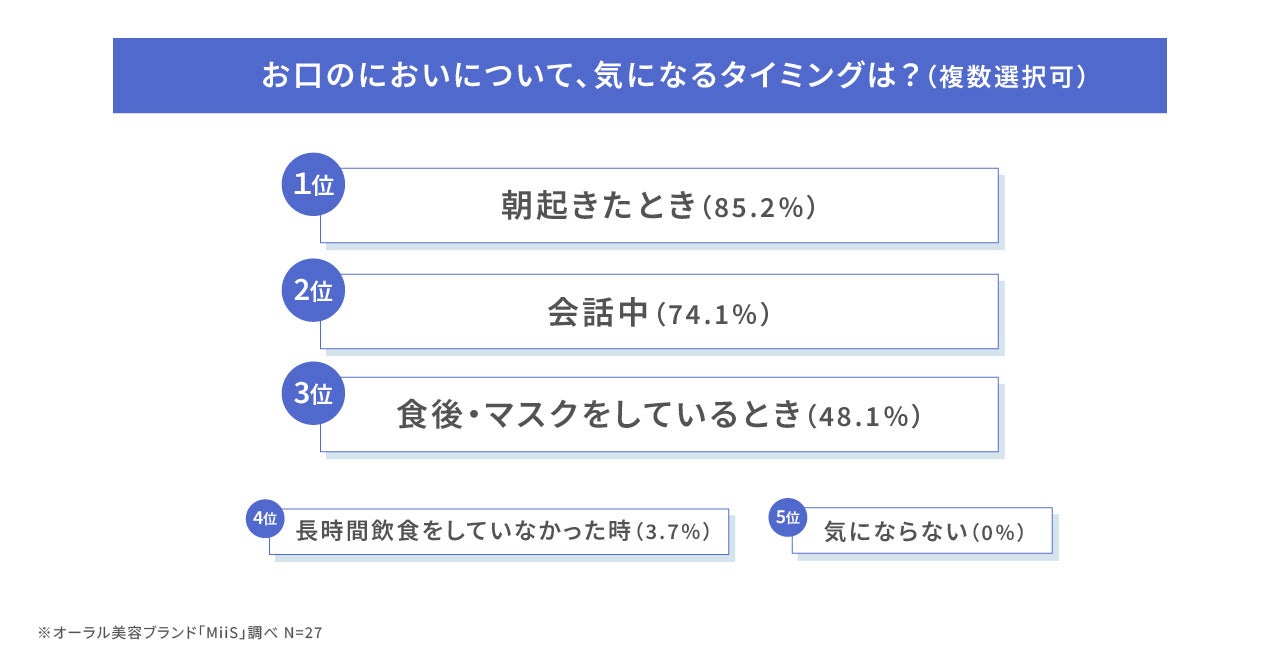Screen dimensions: 1280x670
Task: Click the survey question title text
Action: (x=590, y=76)
